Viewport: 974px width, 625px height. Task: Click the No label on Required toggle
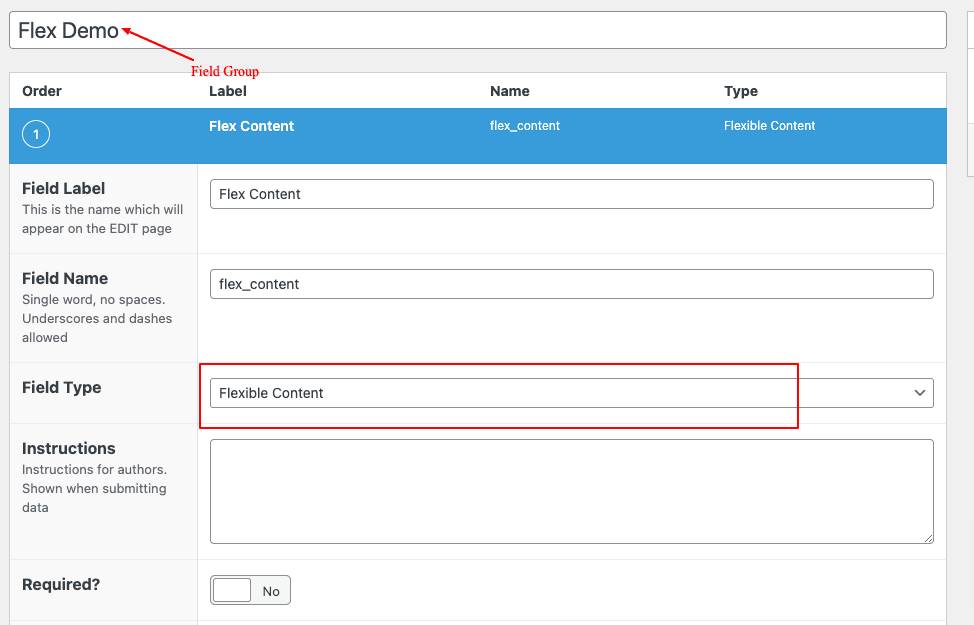[x=271, y=591]
